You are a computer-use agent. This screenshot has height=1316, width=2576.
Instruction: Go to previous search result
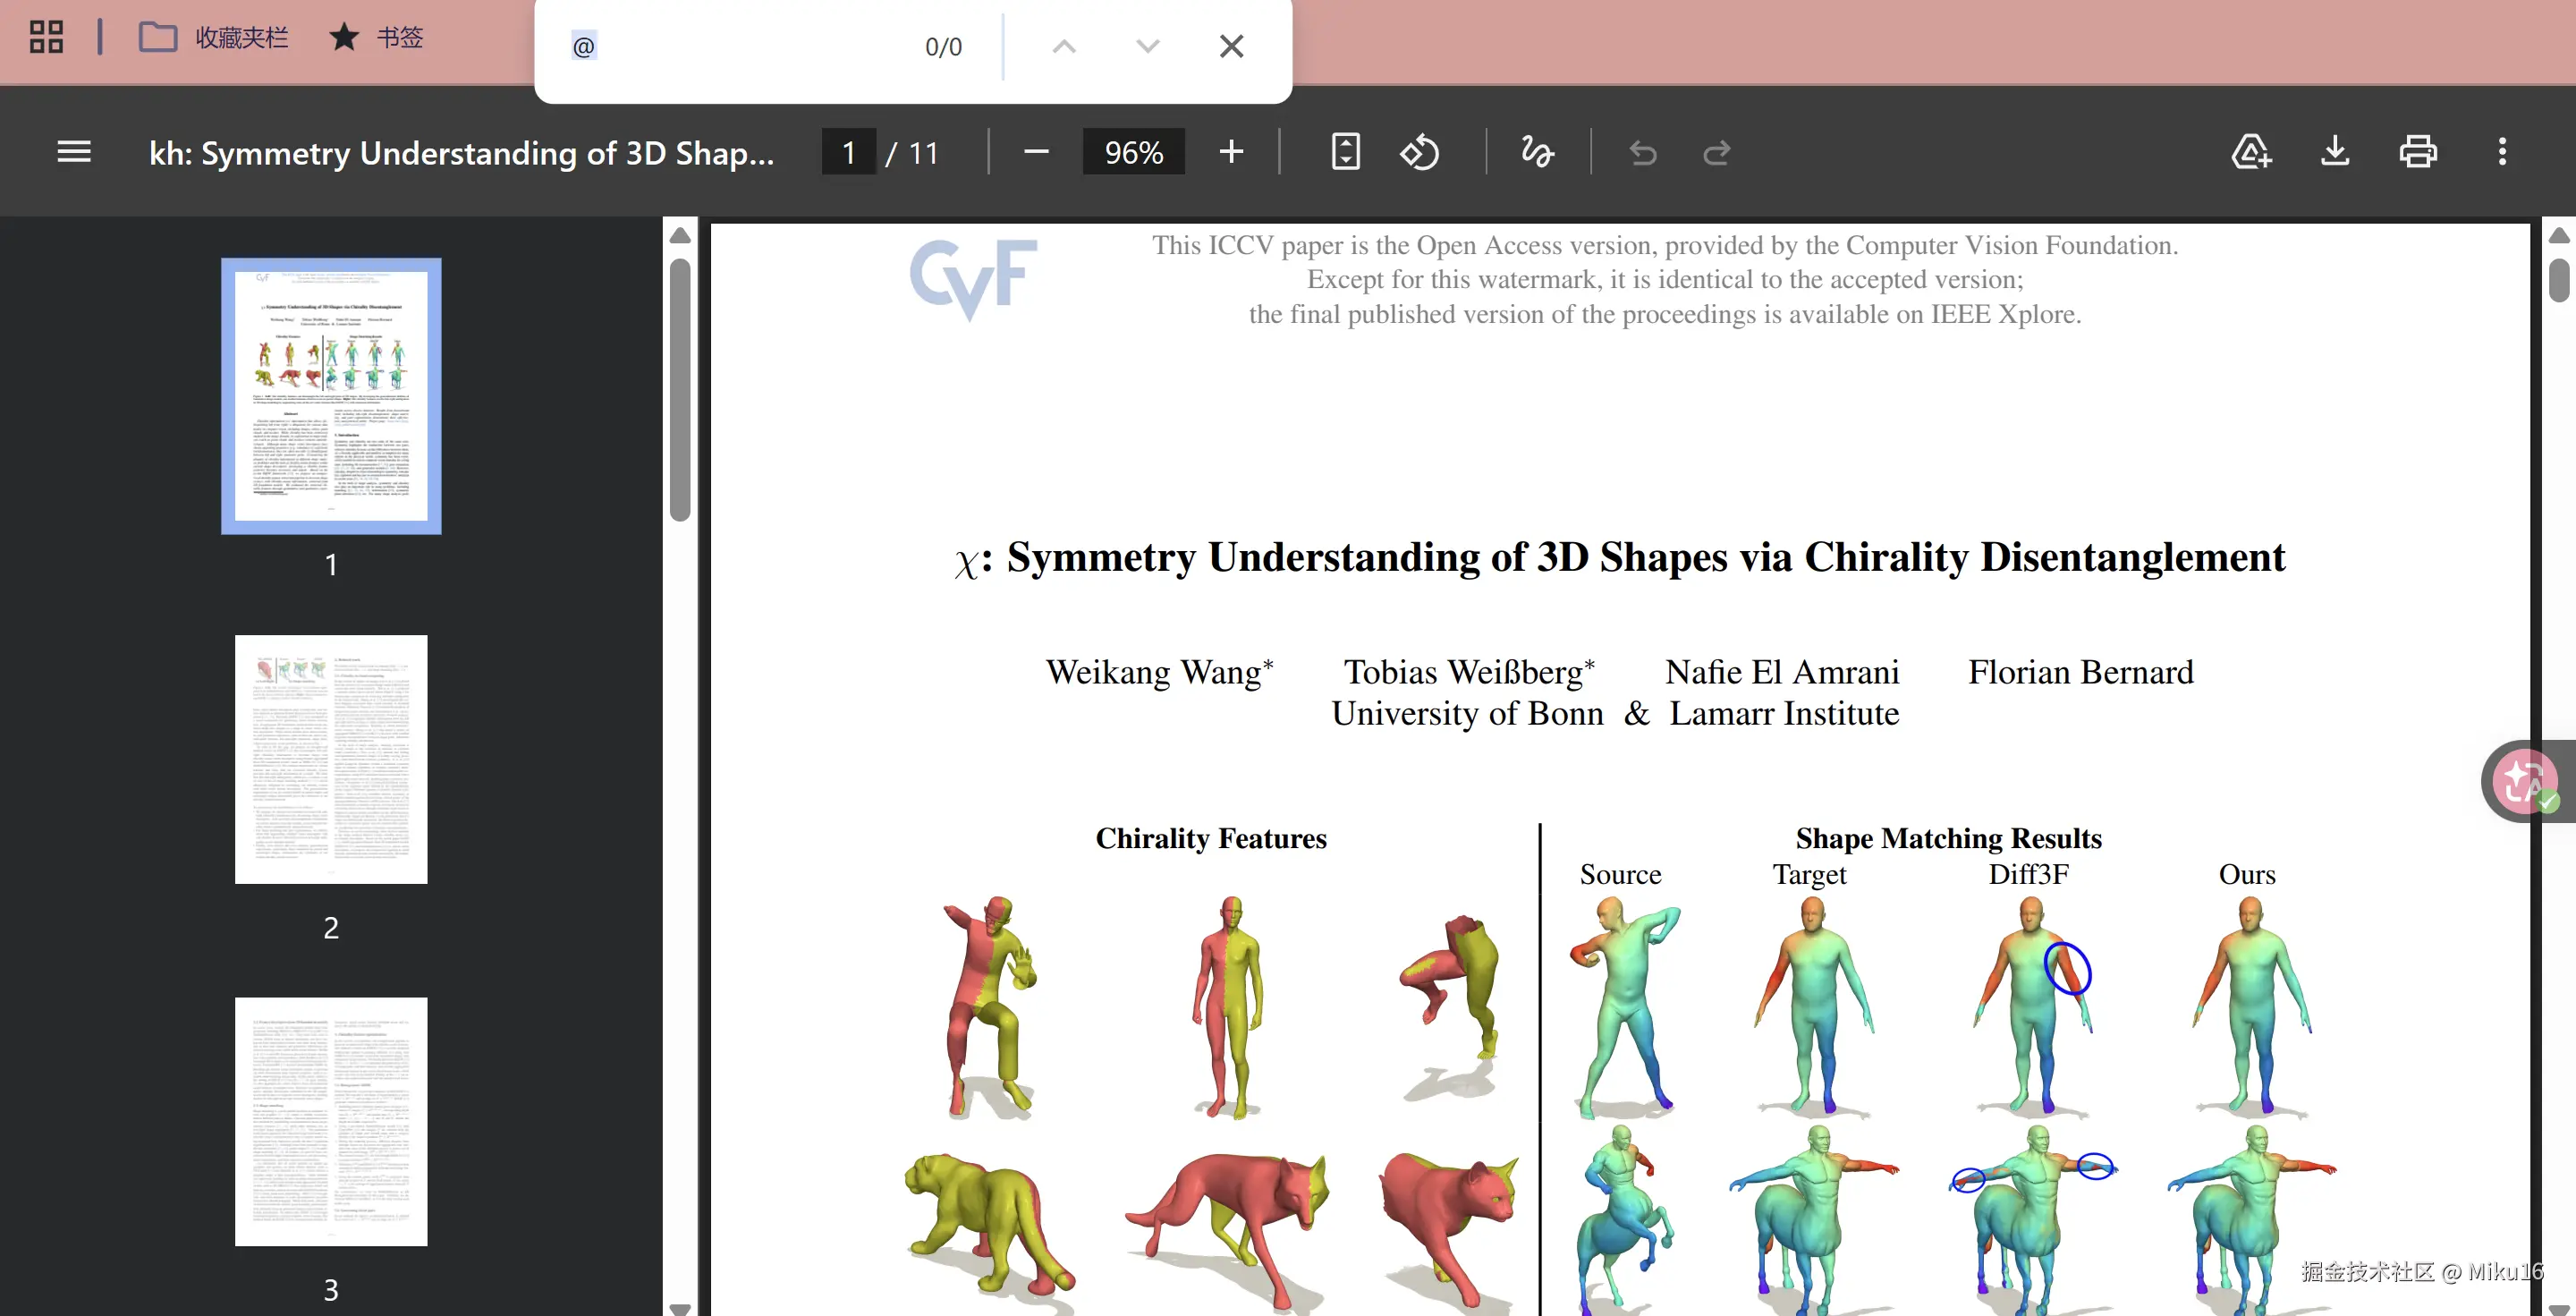[1064, 46]
